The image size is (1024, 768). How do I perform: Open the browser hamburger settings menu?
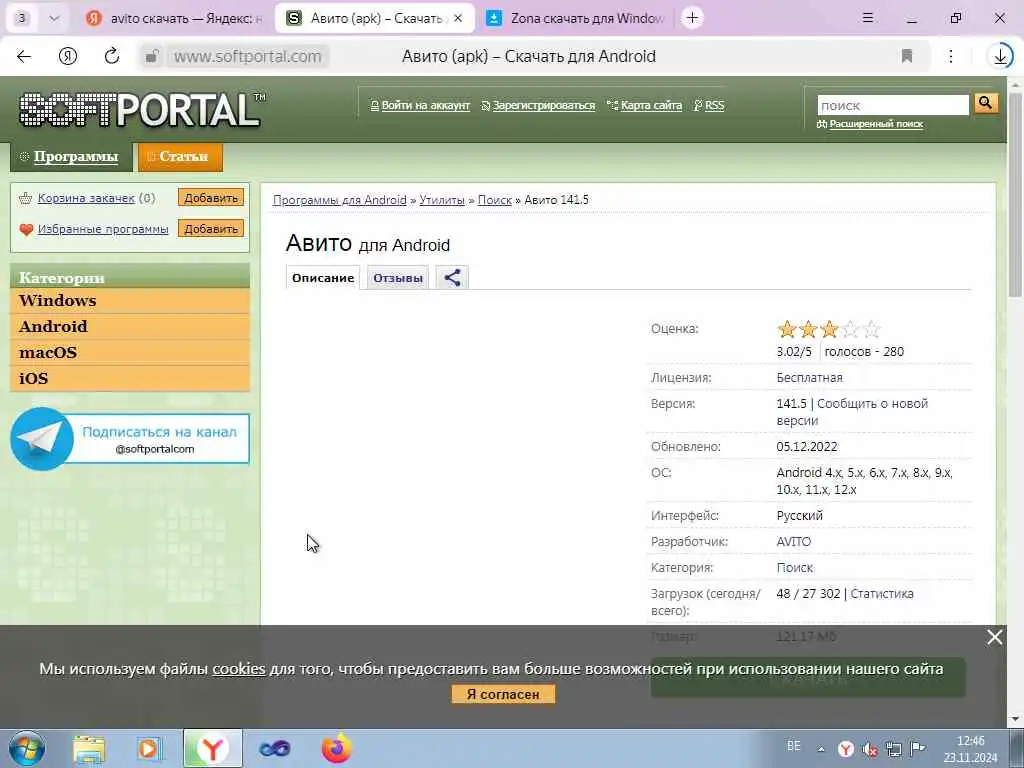[x=867, y=18]
